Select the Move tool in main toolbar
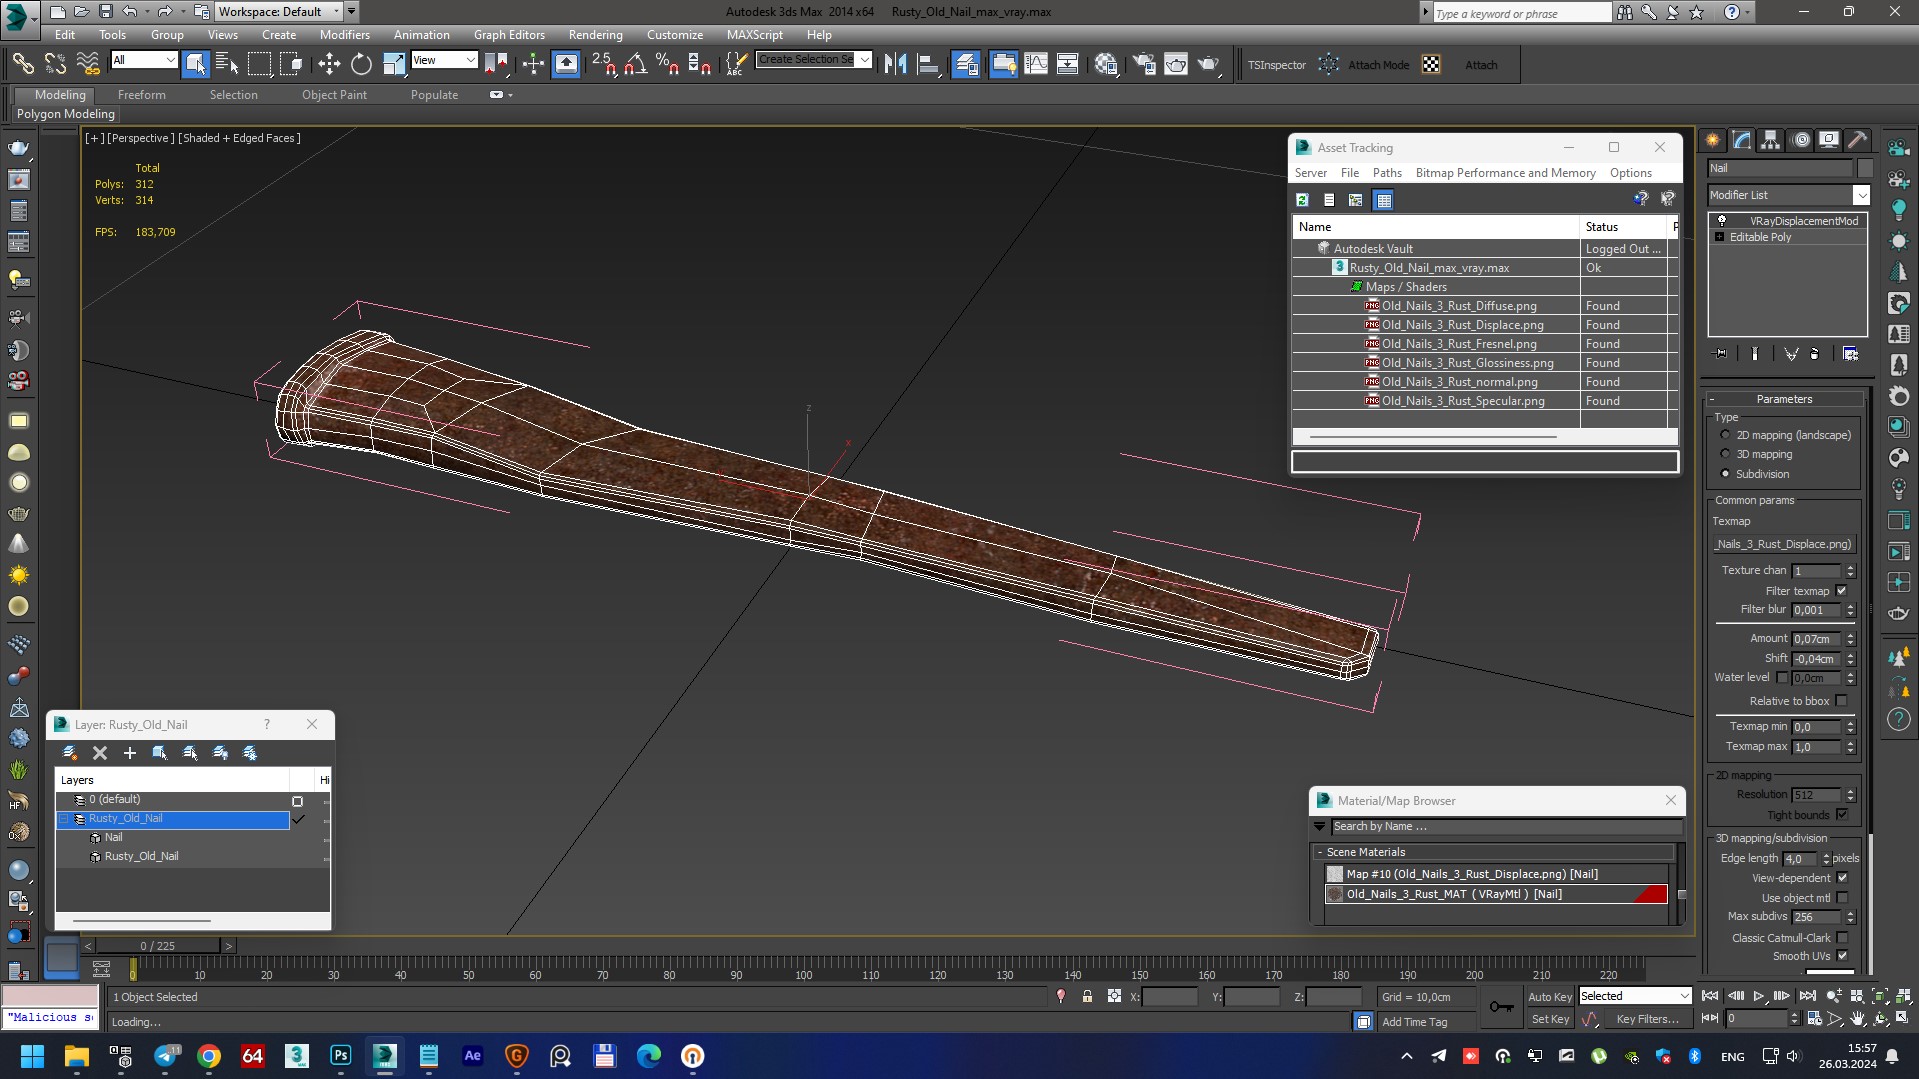 (329, 64)
